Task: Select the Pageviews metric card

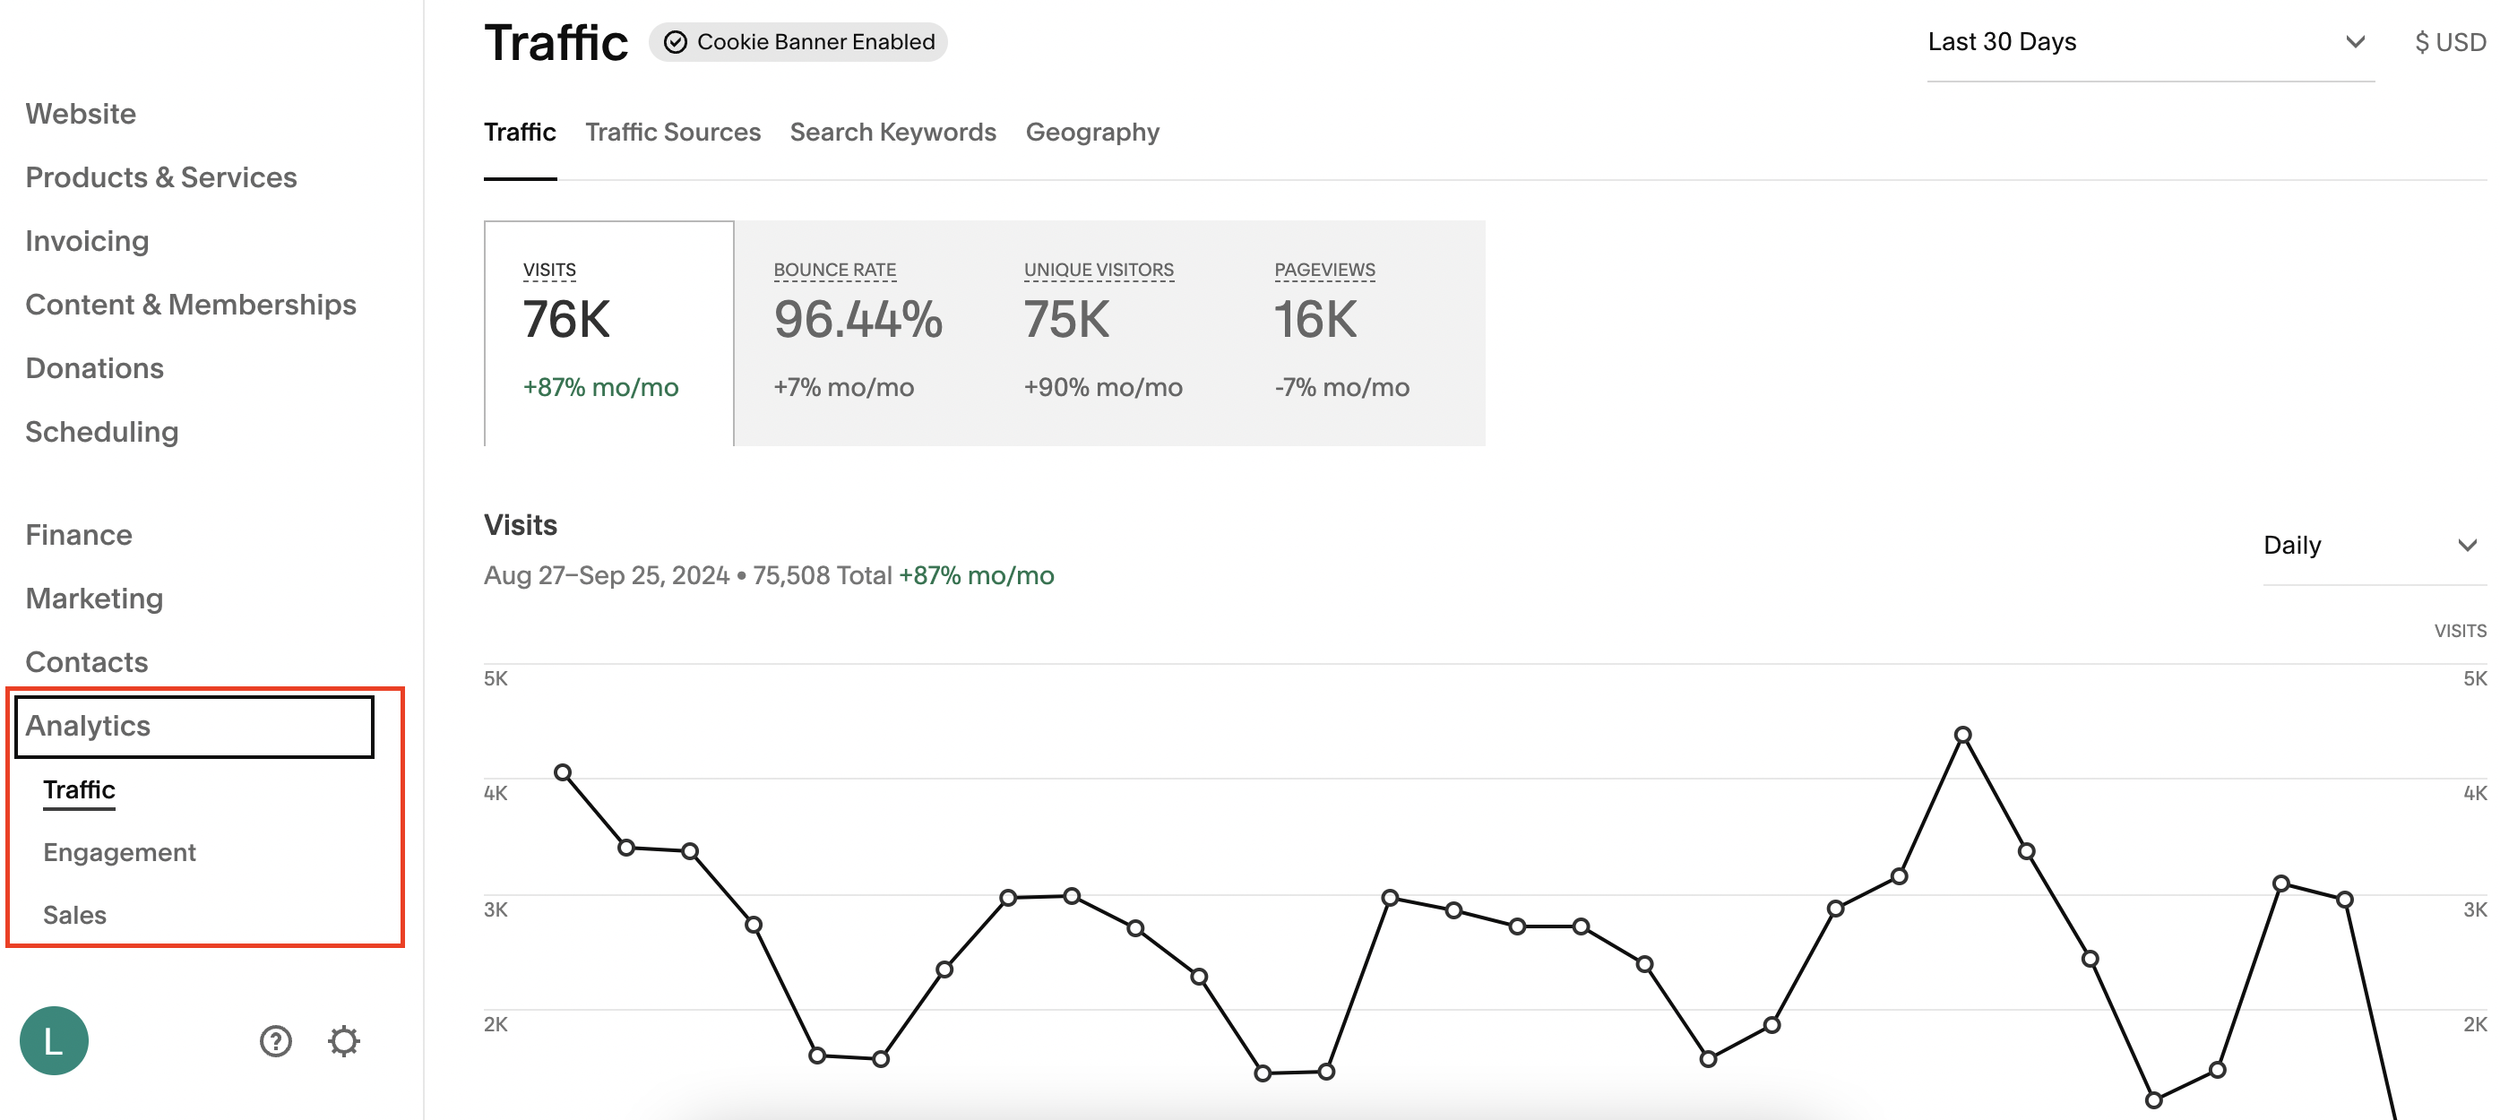Action: [1330, 330]
